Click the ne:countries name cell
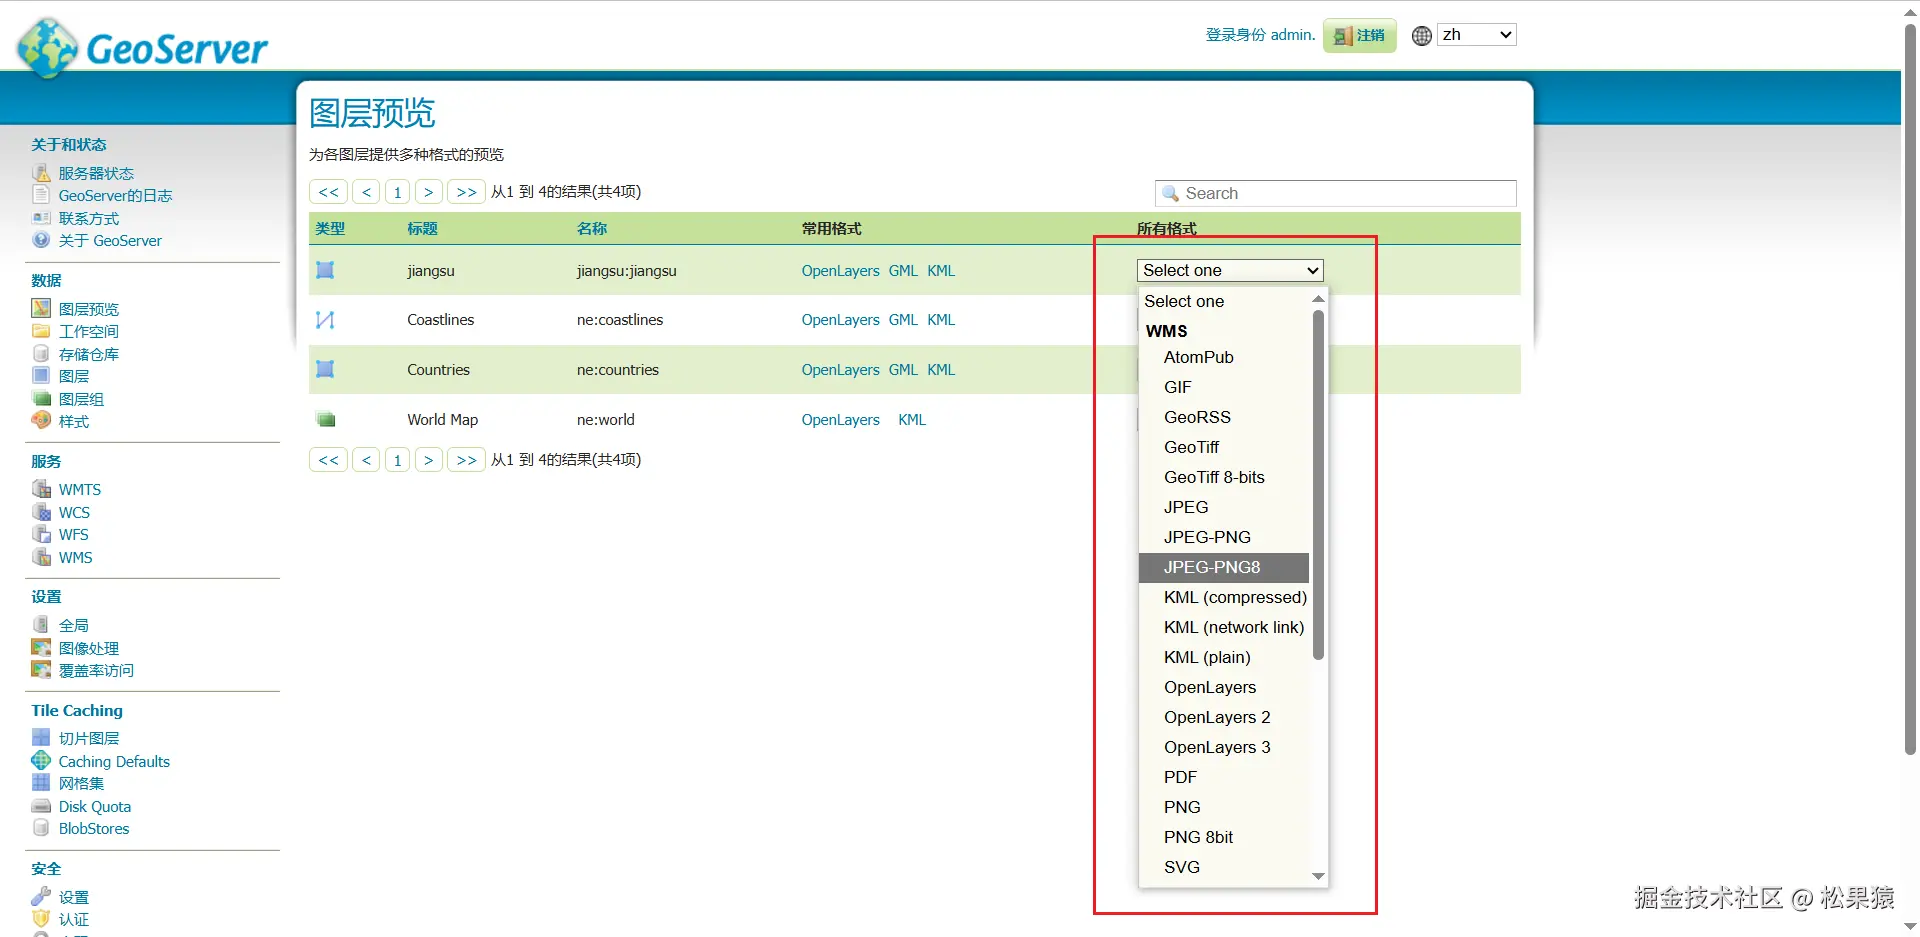The height and width of the screenshot is (937, 1920). [618, 370]
